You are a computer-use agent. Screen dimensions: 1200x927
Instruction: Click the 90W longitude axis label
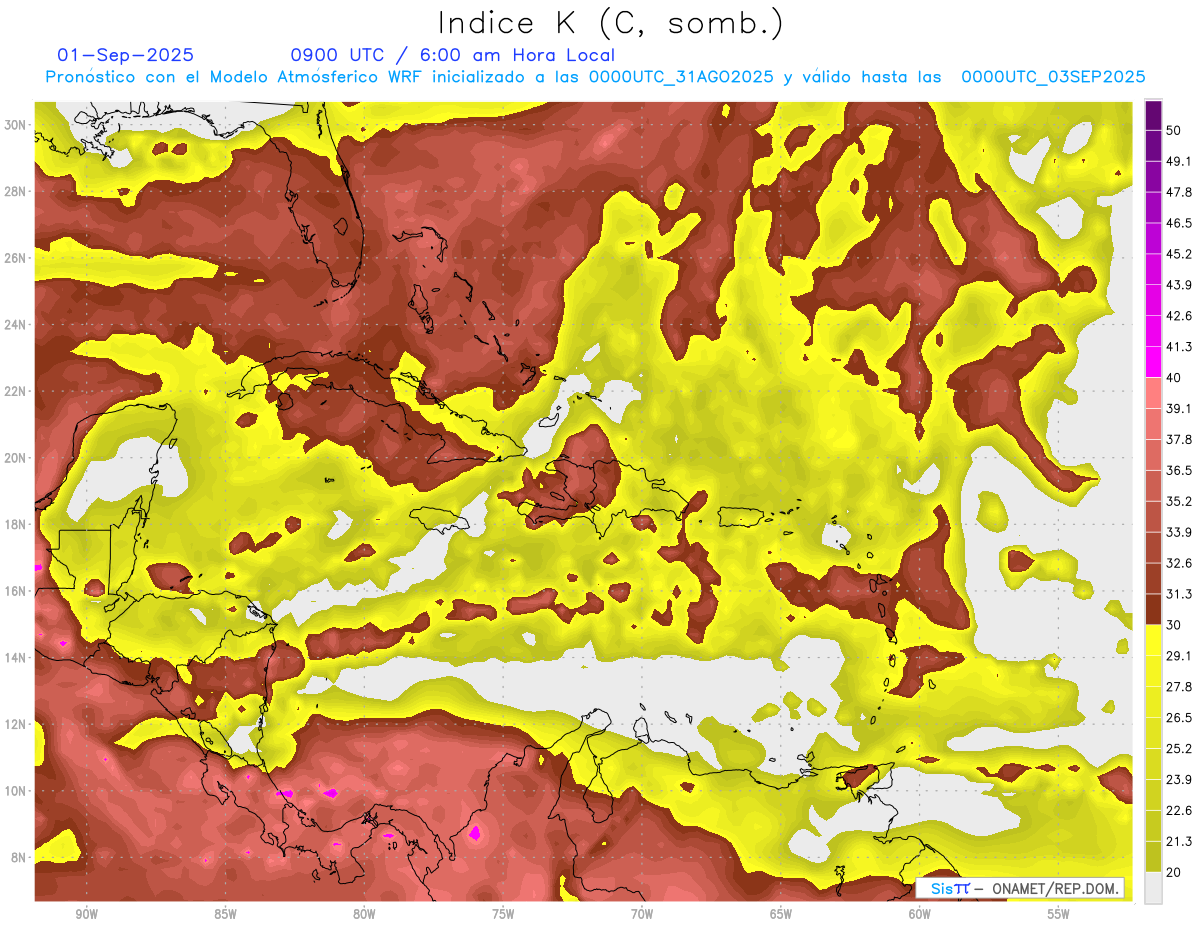(86, 914)
